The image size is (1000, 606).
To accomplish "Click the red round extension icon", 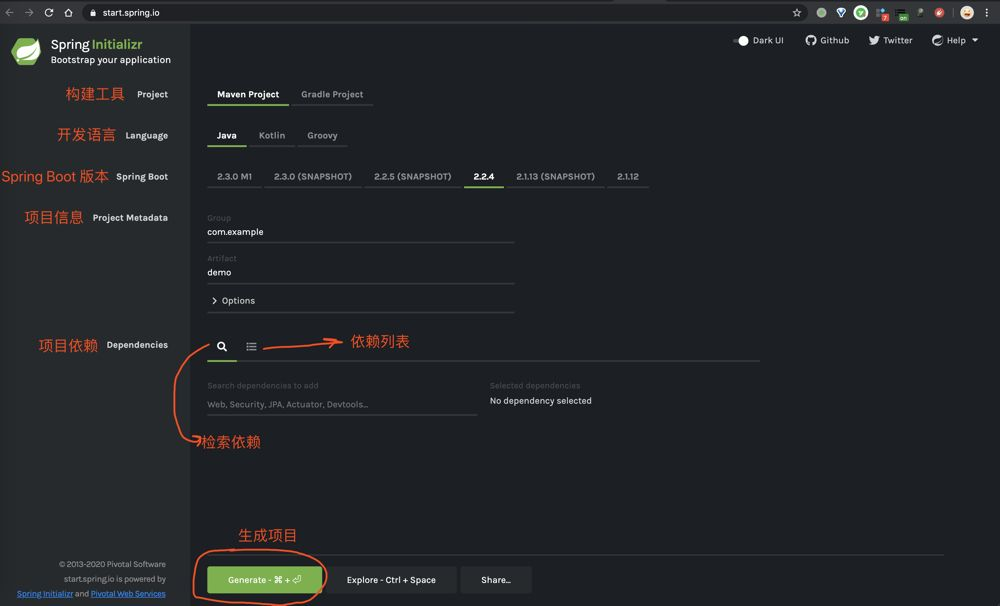I will (x=939, y=13).
